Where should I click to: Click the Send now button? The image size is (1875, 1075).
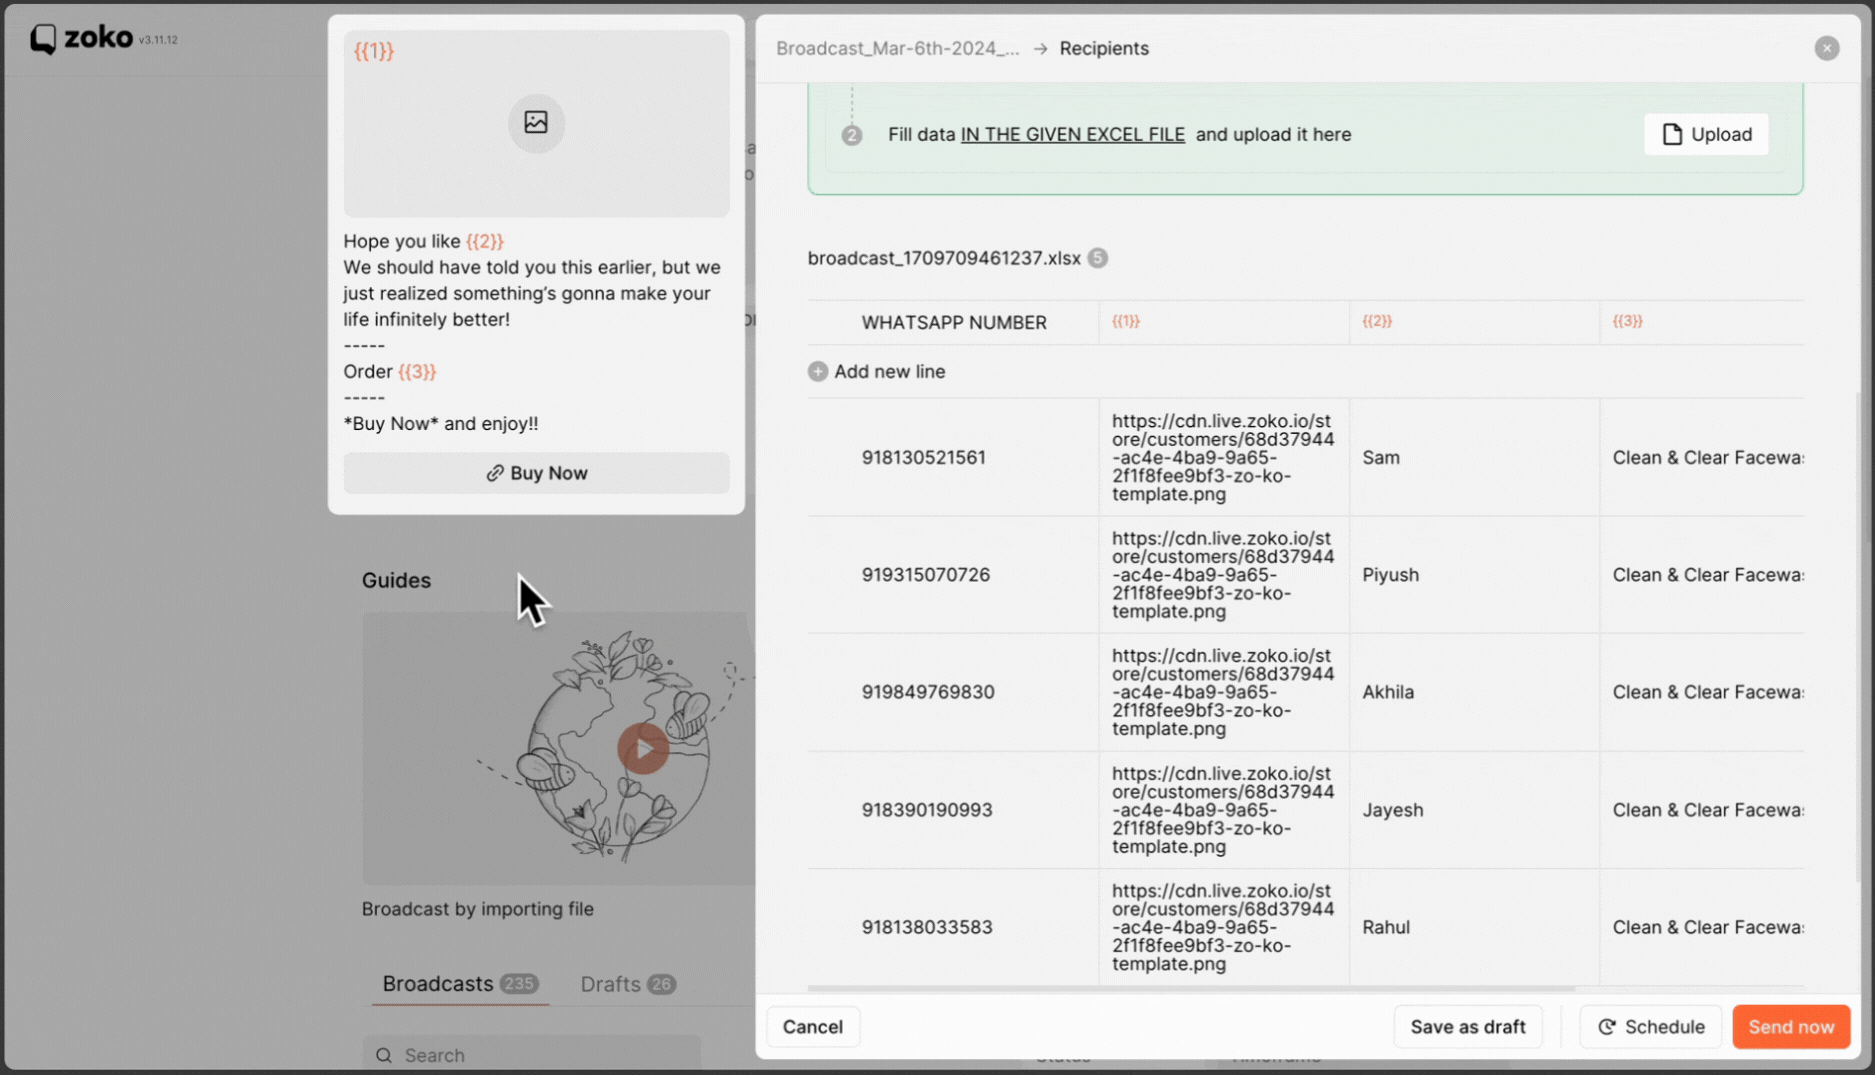1790,1027
